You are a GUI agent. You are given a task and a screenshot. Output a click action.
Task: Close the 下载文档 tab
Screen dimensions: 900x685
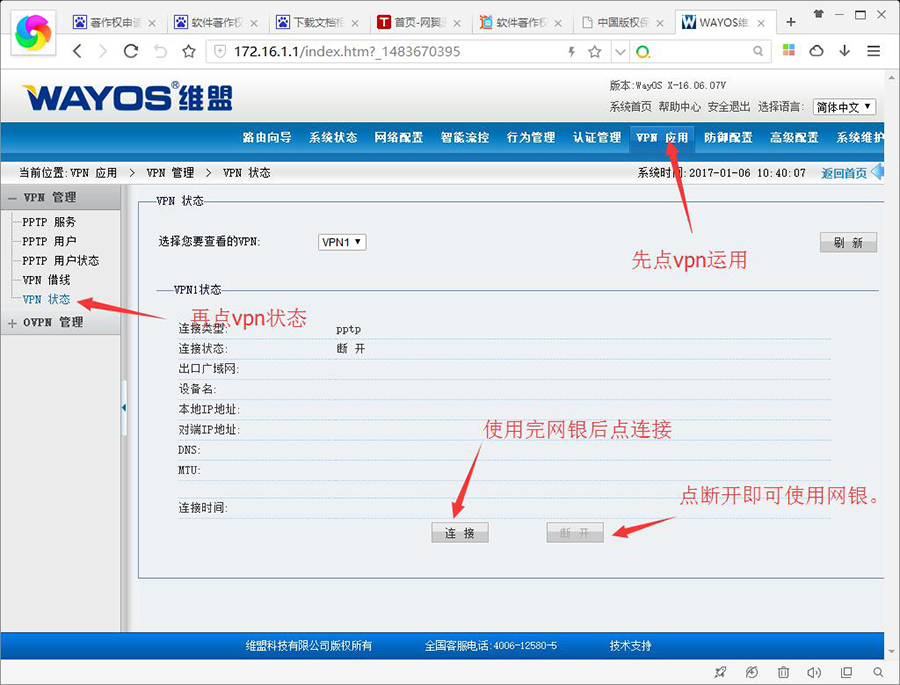(x=355, y=23)
